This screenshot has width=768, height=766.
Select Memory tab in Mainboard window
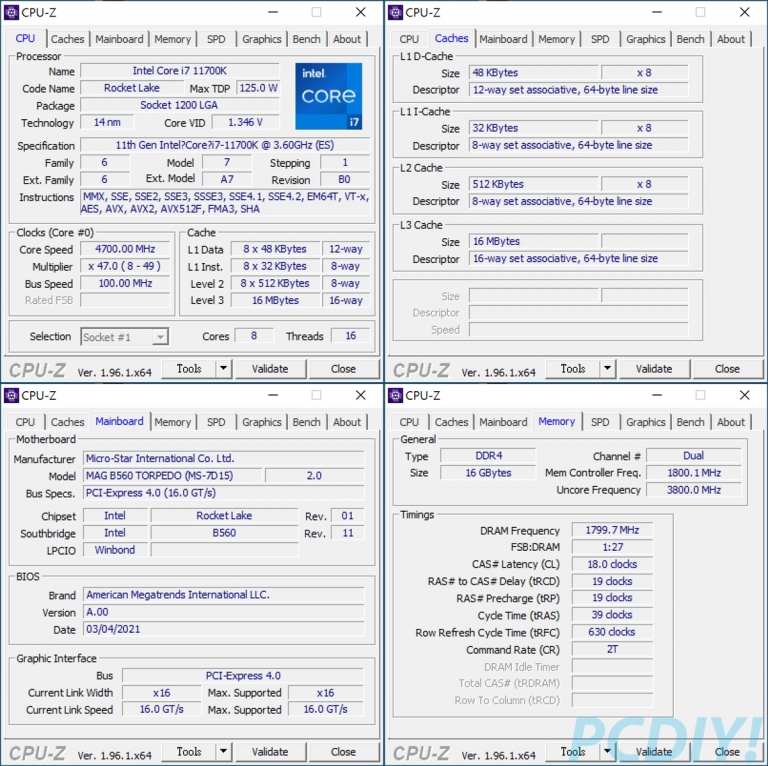(x=172, y=422)
